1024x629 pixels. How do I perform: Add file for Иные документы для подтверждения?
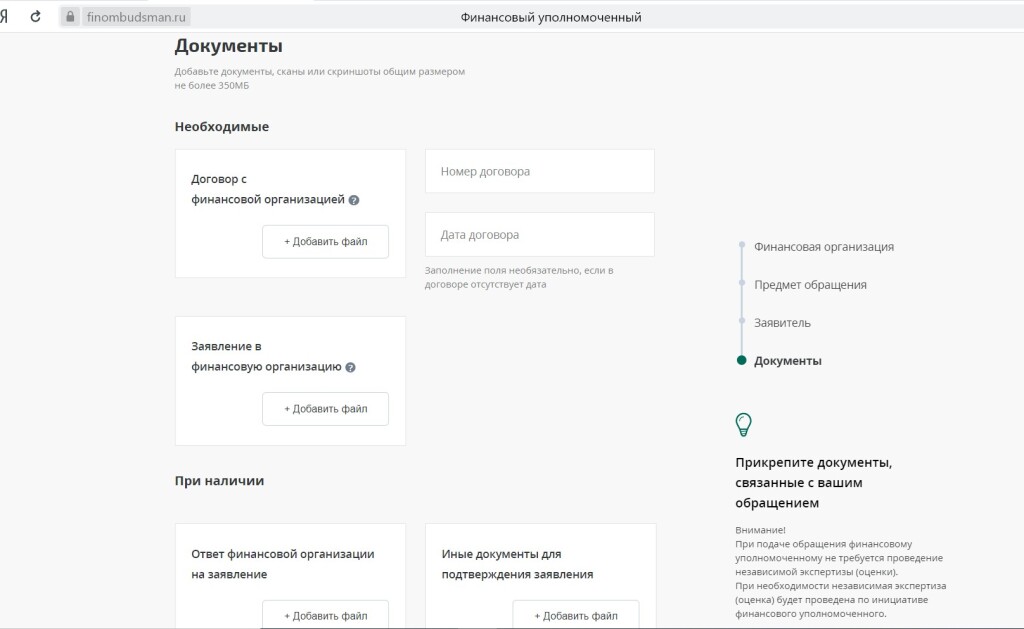tap(575, 615)
